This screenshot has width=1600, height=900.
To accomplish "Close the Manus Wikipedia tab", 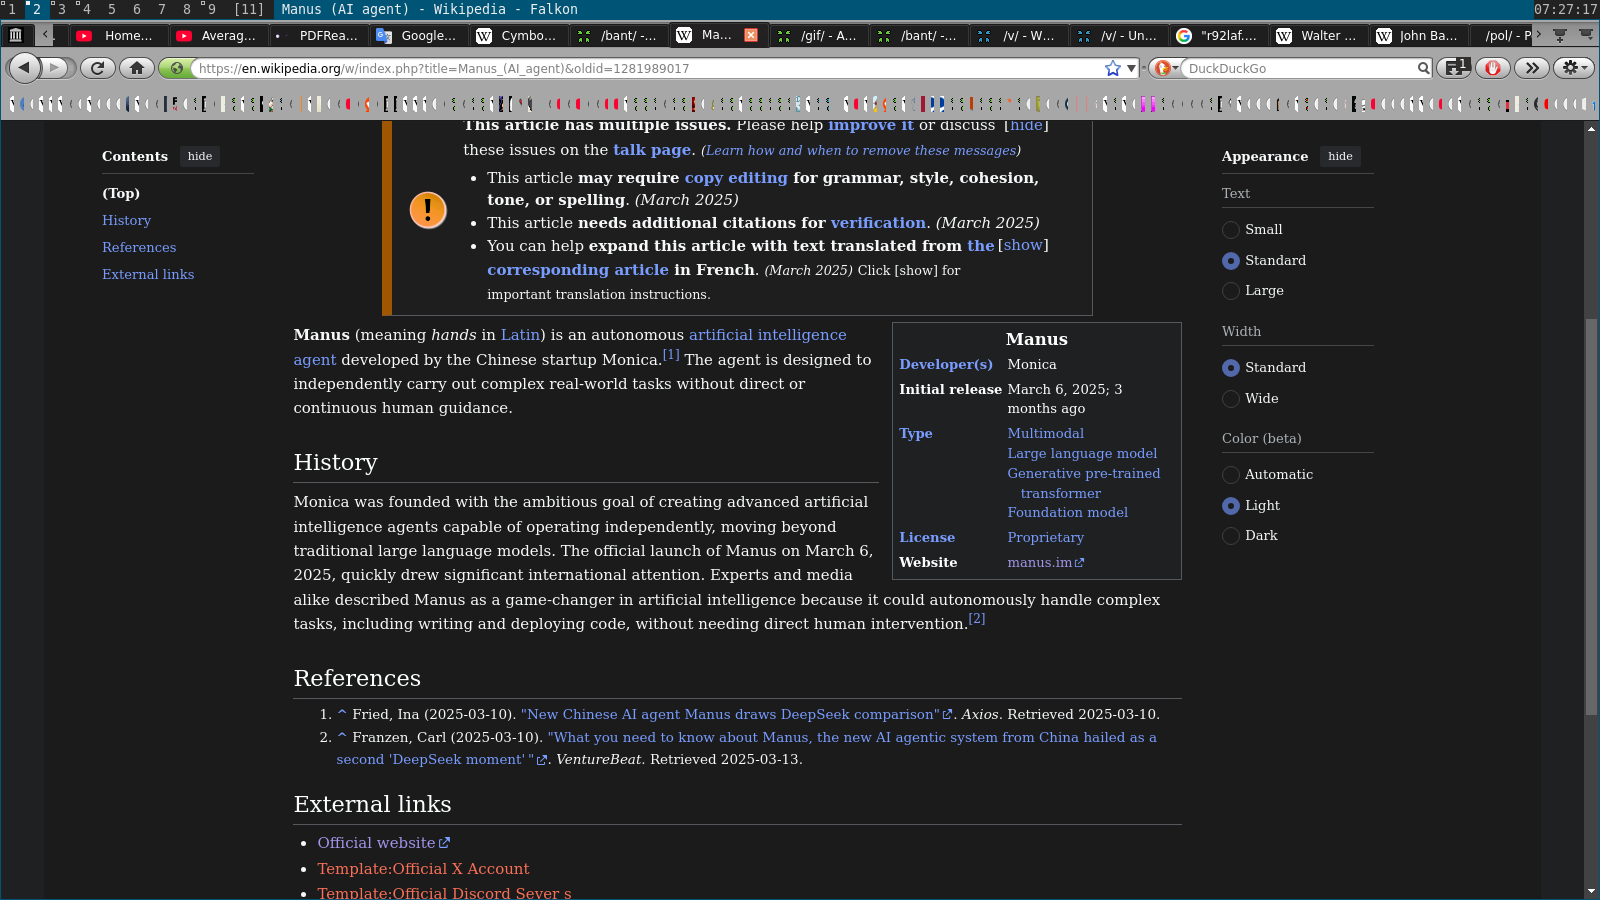I will point(751,35).
